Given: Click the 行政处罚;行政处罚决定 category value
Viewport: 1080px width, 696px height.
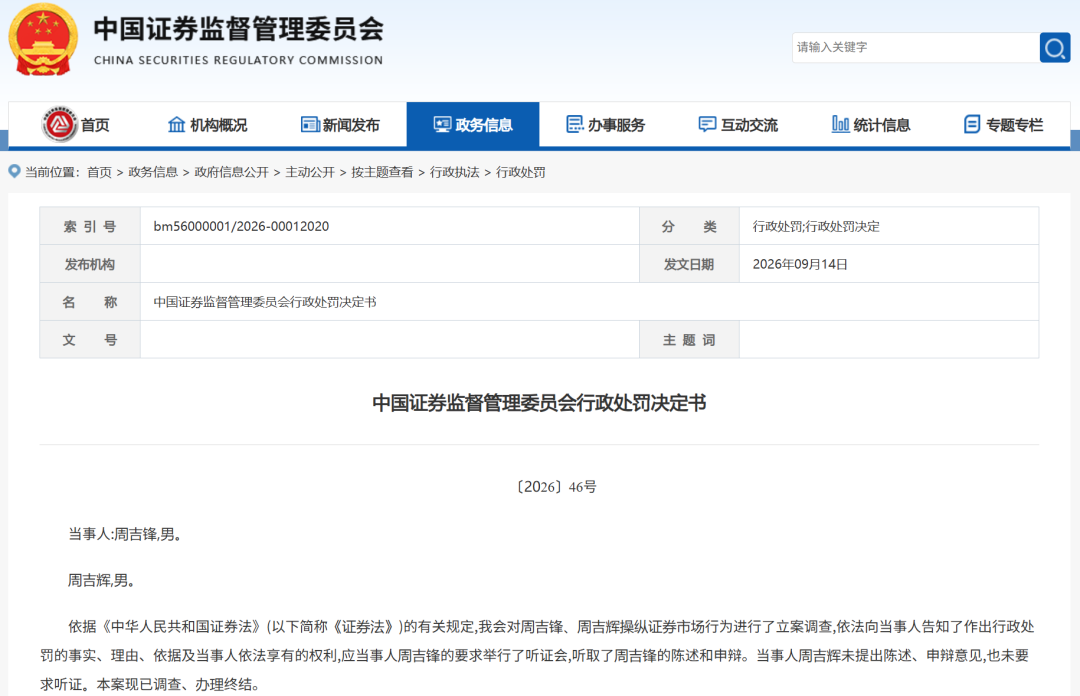Looking at the screenshot, I should click(x=816, y=227).
